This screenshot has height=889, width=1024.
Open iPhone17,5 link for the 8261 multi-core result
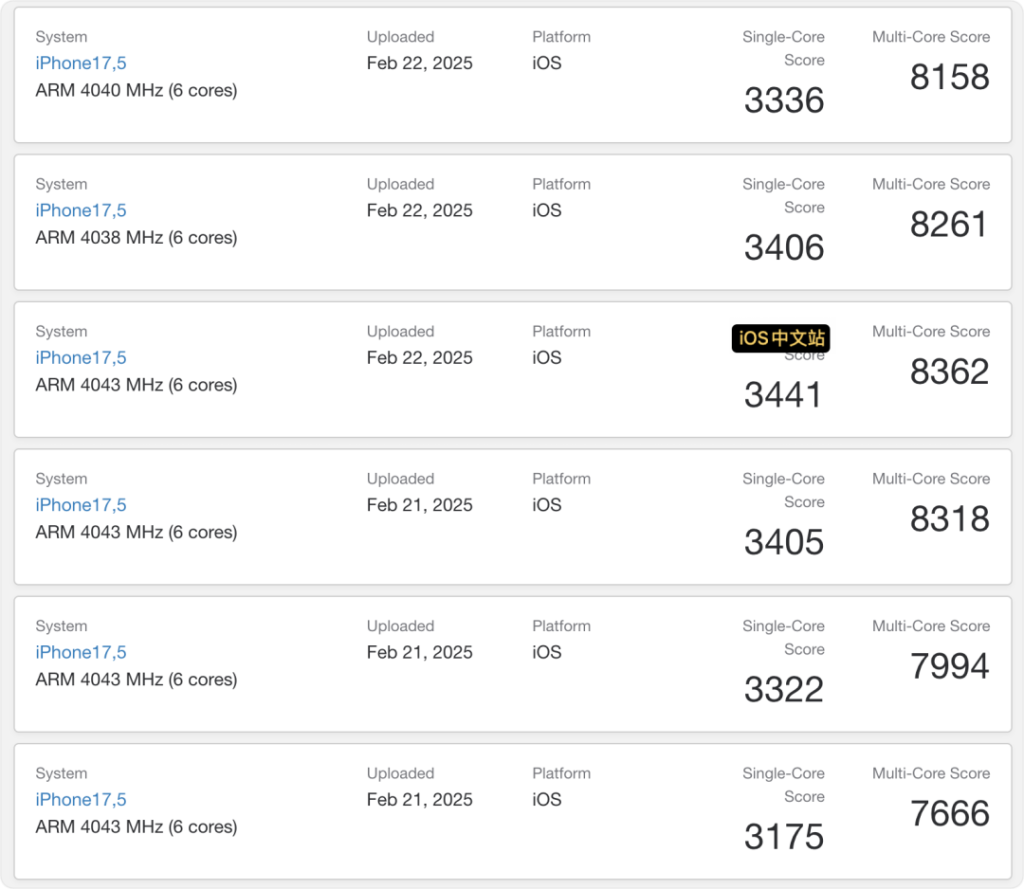(x=81, y=210)
